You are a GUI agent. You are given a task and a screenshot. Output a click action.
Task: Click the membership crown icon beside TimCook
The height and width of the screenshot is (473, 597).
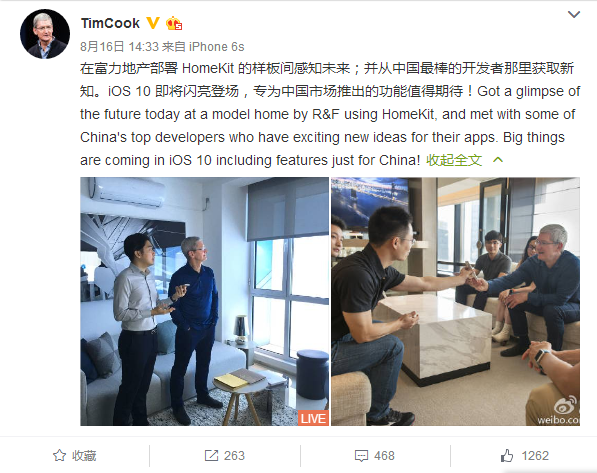174,24
